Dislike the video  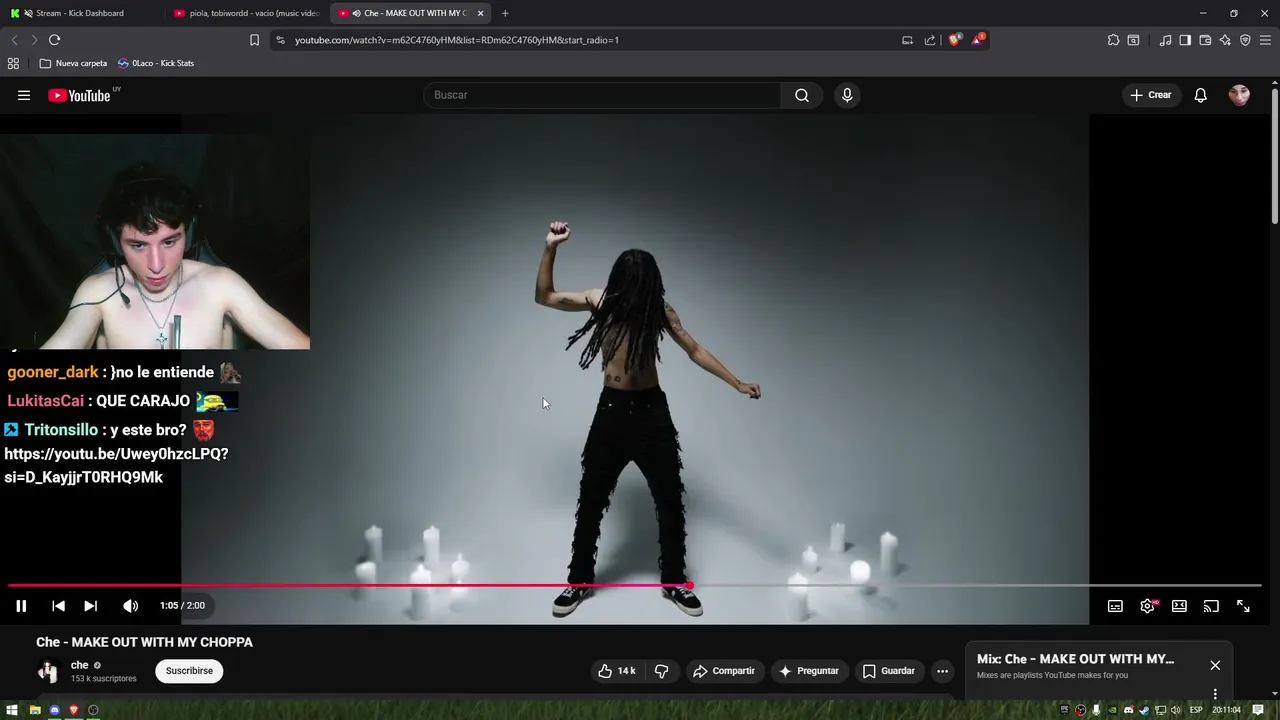(x=661, y=671)
